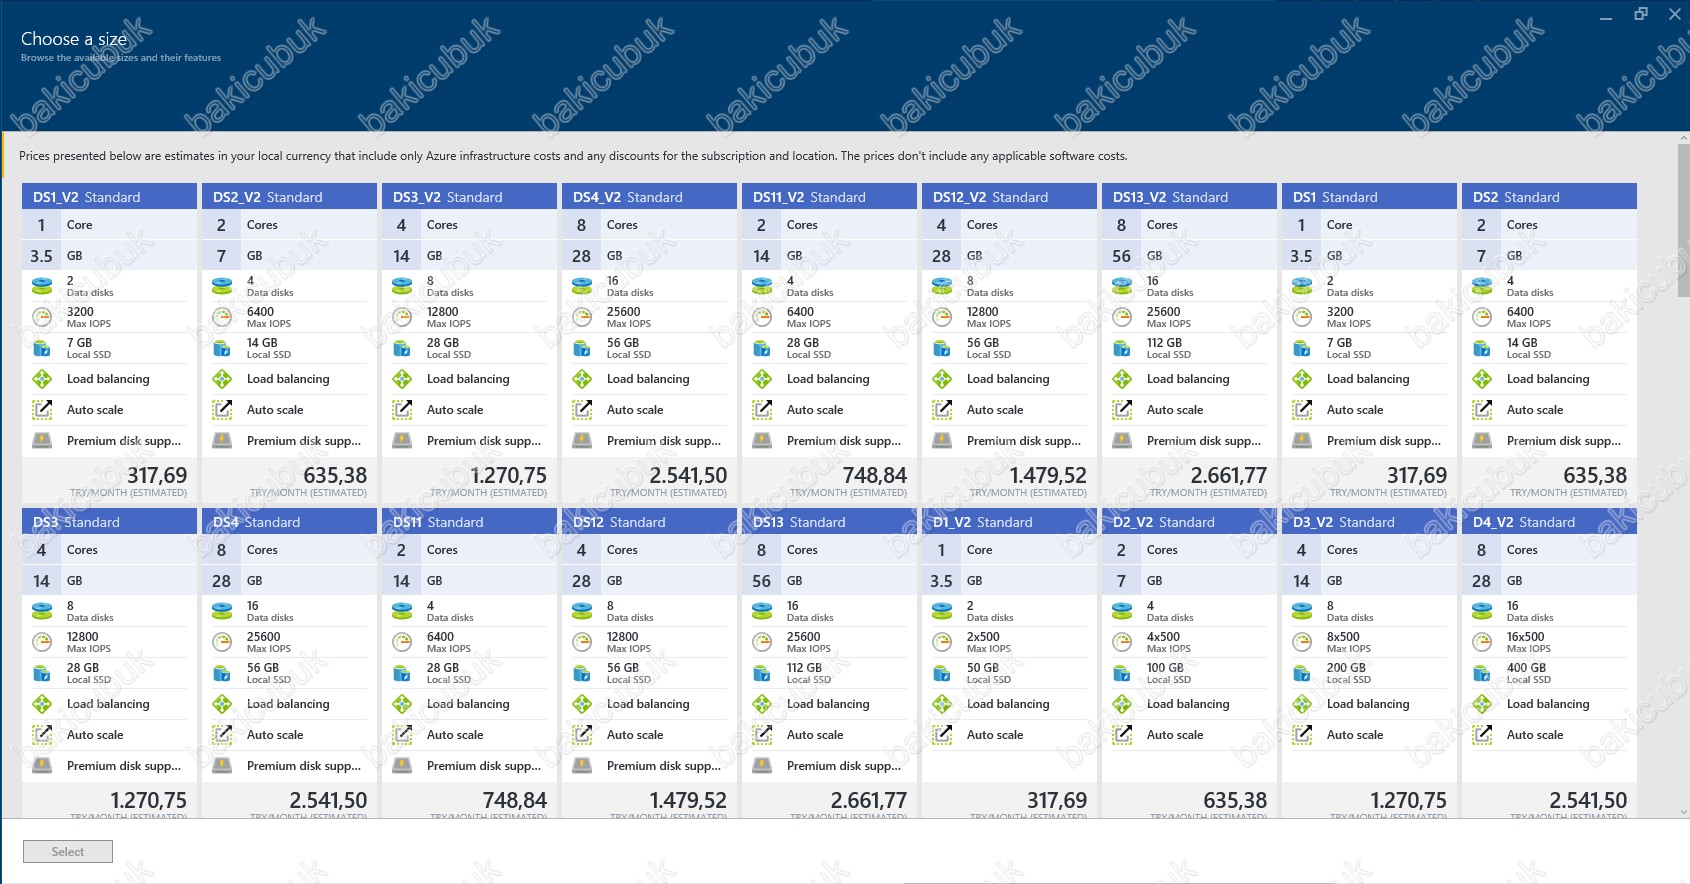Click the Local SSD icon in D4_V2 card
Viewport: 1690px width, 884px height.
pos(1482,673)
